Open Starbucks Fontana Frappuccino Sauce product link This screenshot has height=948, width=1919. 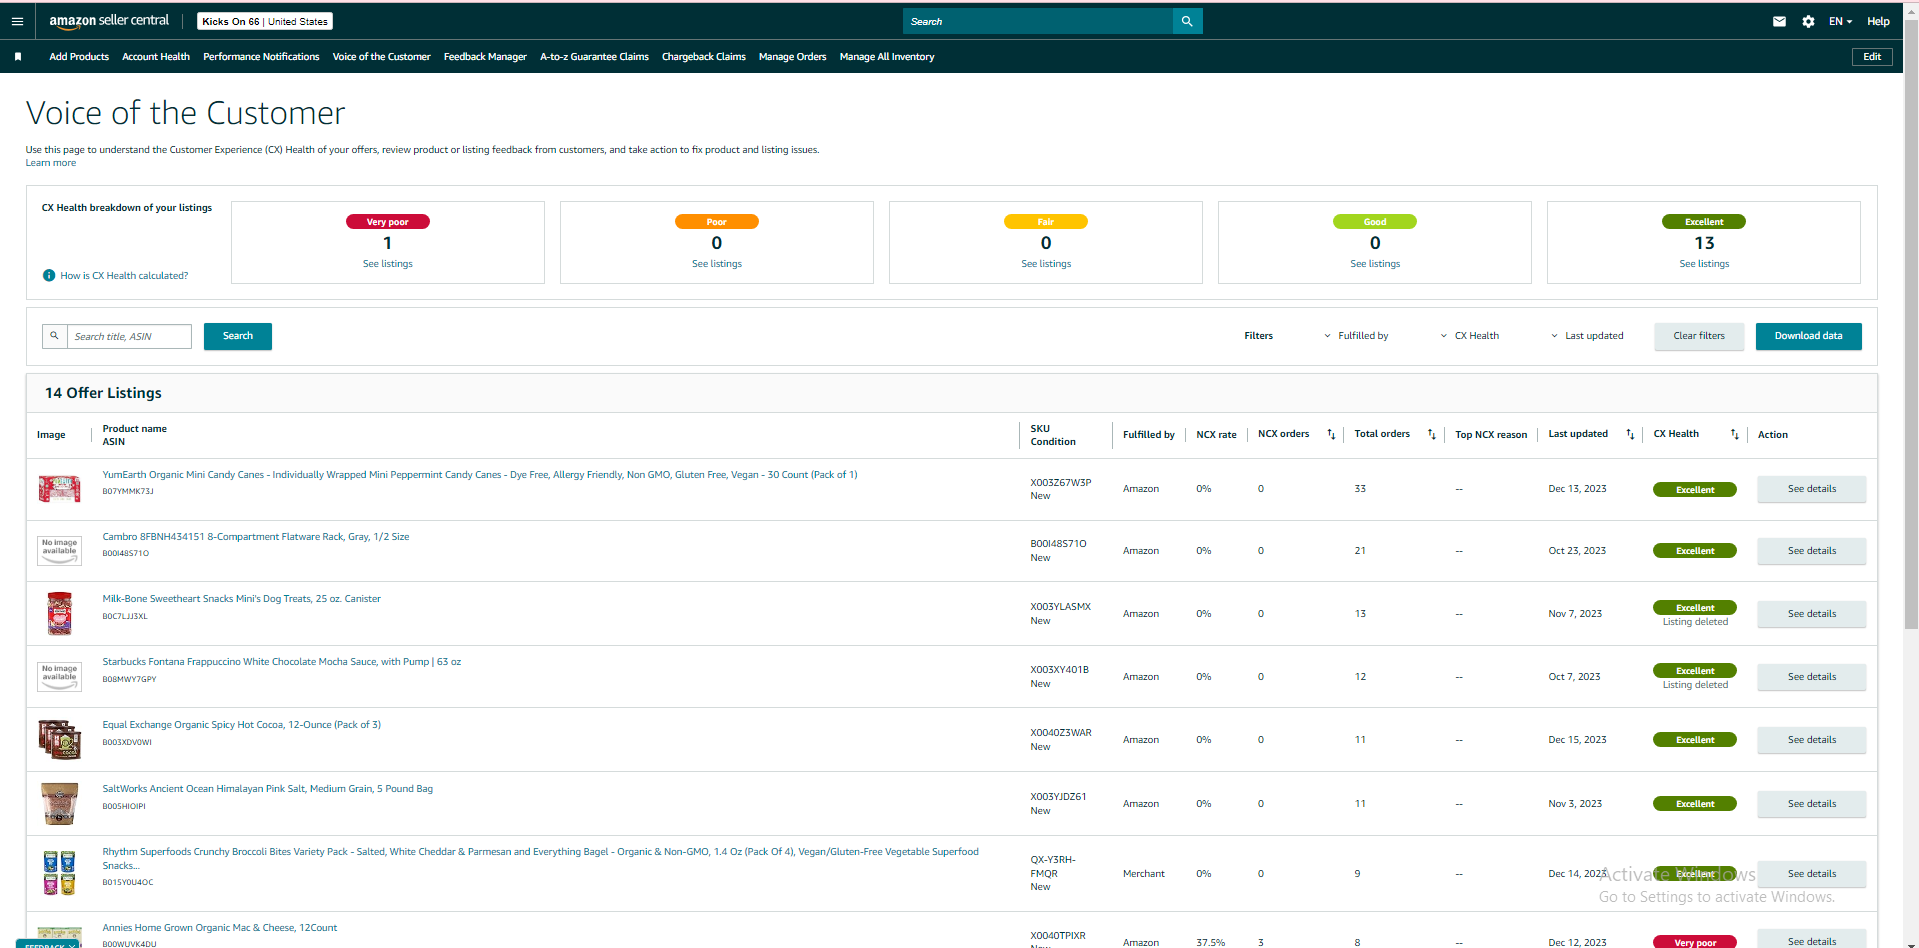(x=282, y=662)
